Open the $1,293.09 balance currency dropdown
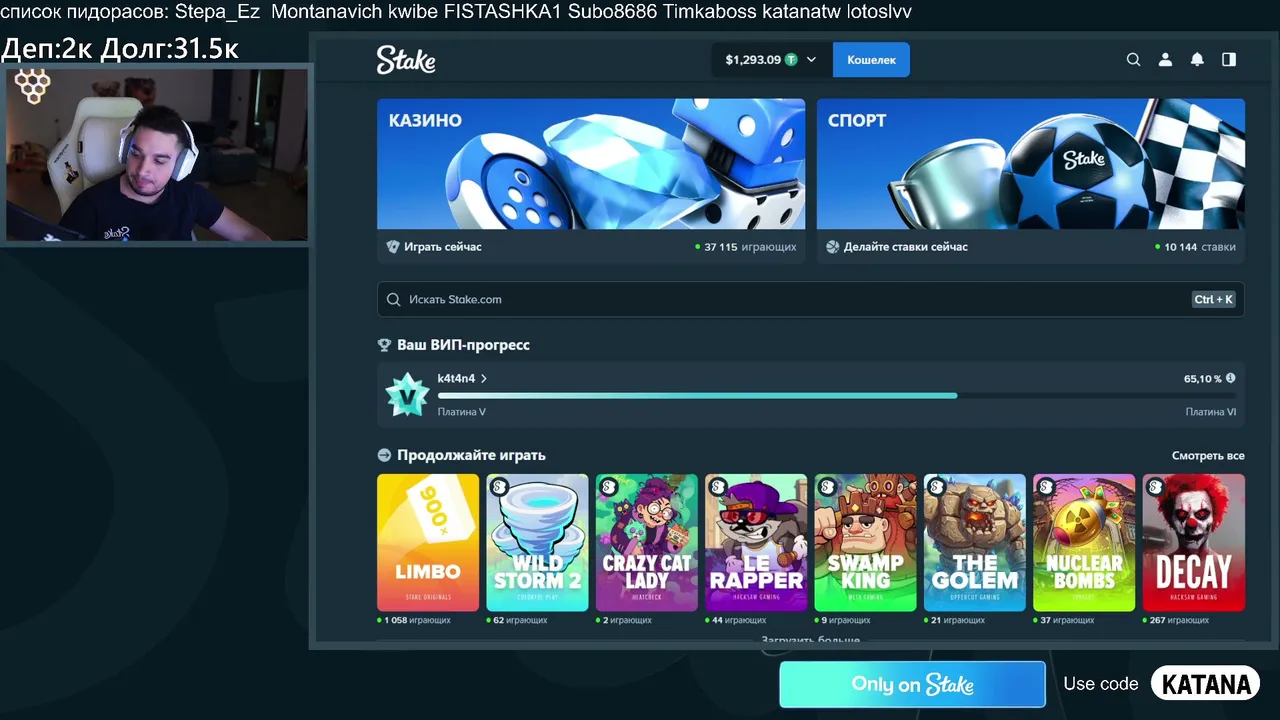This screenshot has height=720, width=1280. pos(771,60)
